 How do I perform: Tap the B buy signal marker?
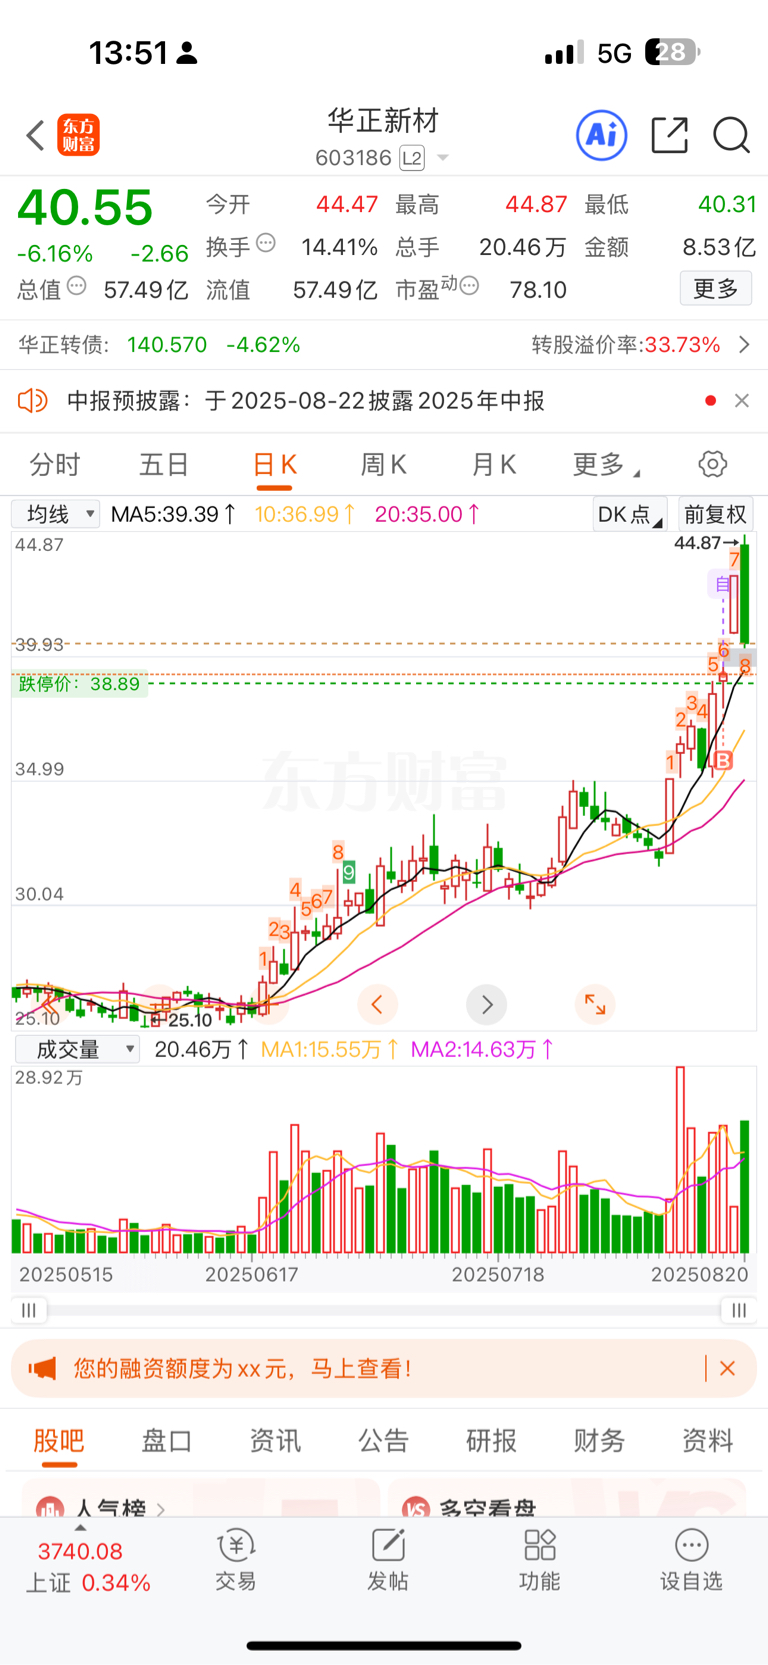click(723, 761)
